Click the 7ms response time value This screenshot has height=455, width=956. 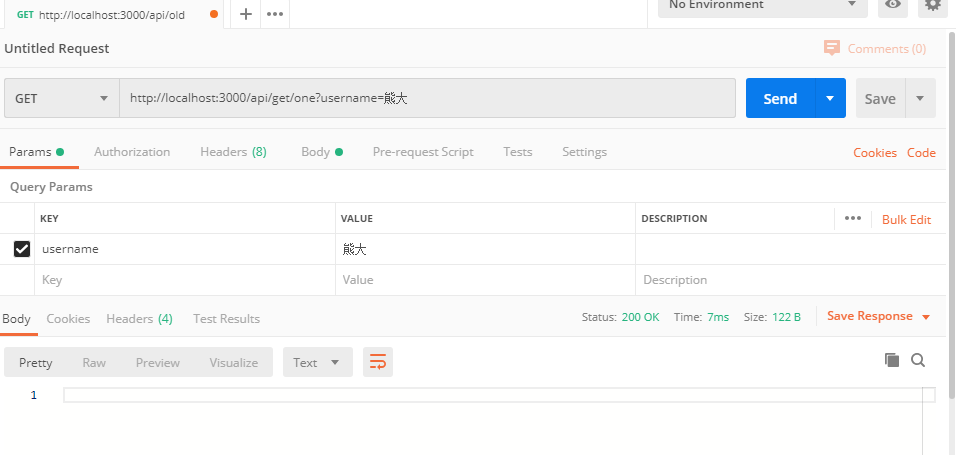click(718, 317)
